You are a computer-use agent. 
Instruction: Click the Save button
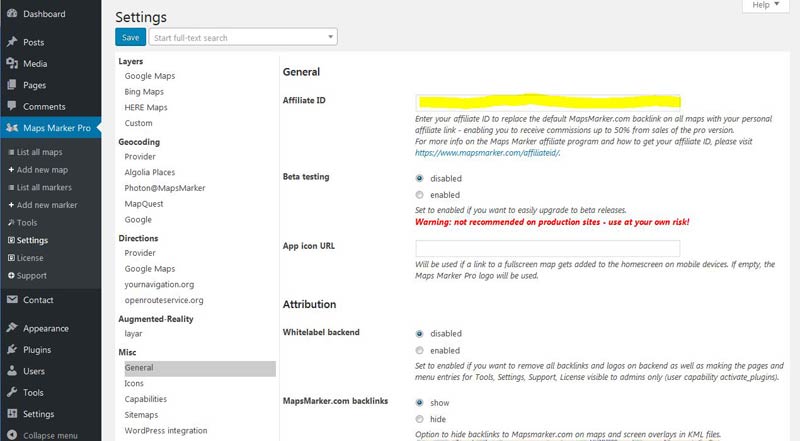click(131, 37)
